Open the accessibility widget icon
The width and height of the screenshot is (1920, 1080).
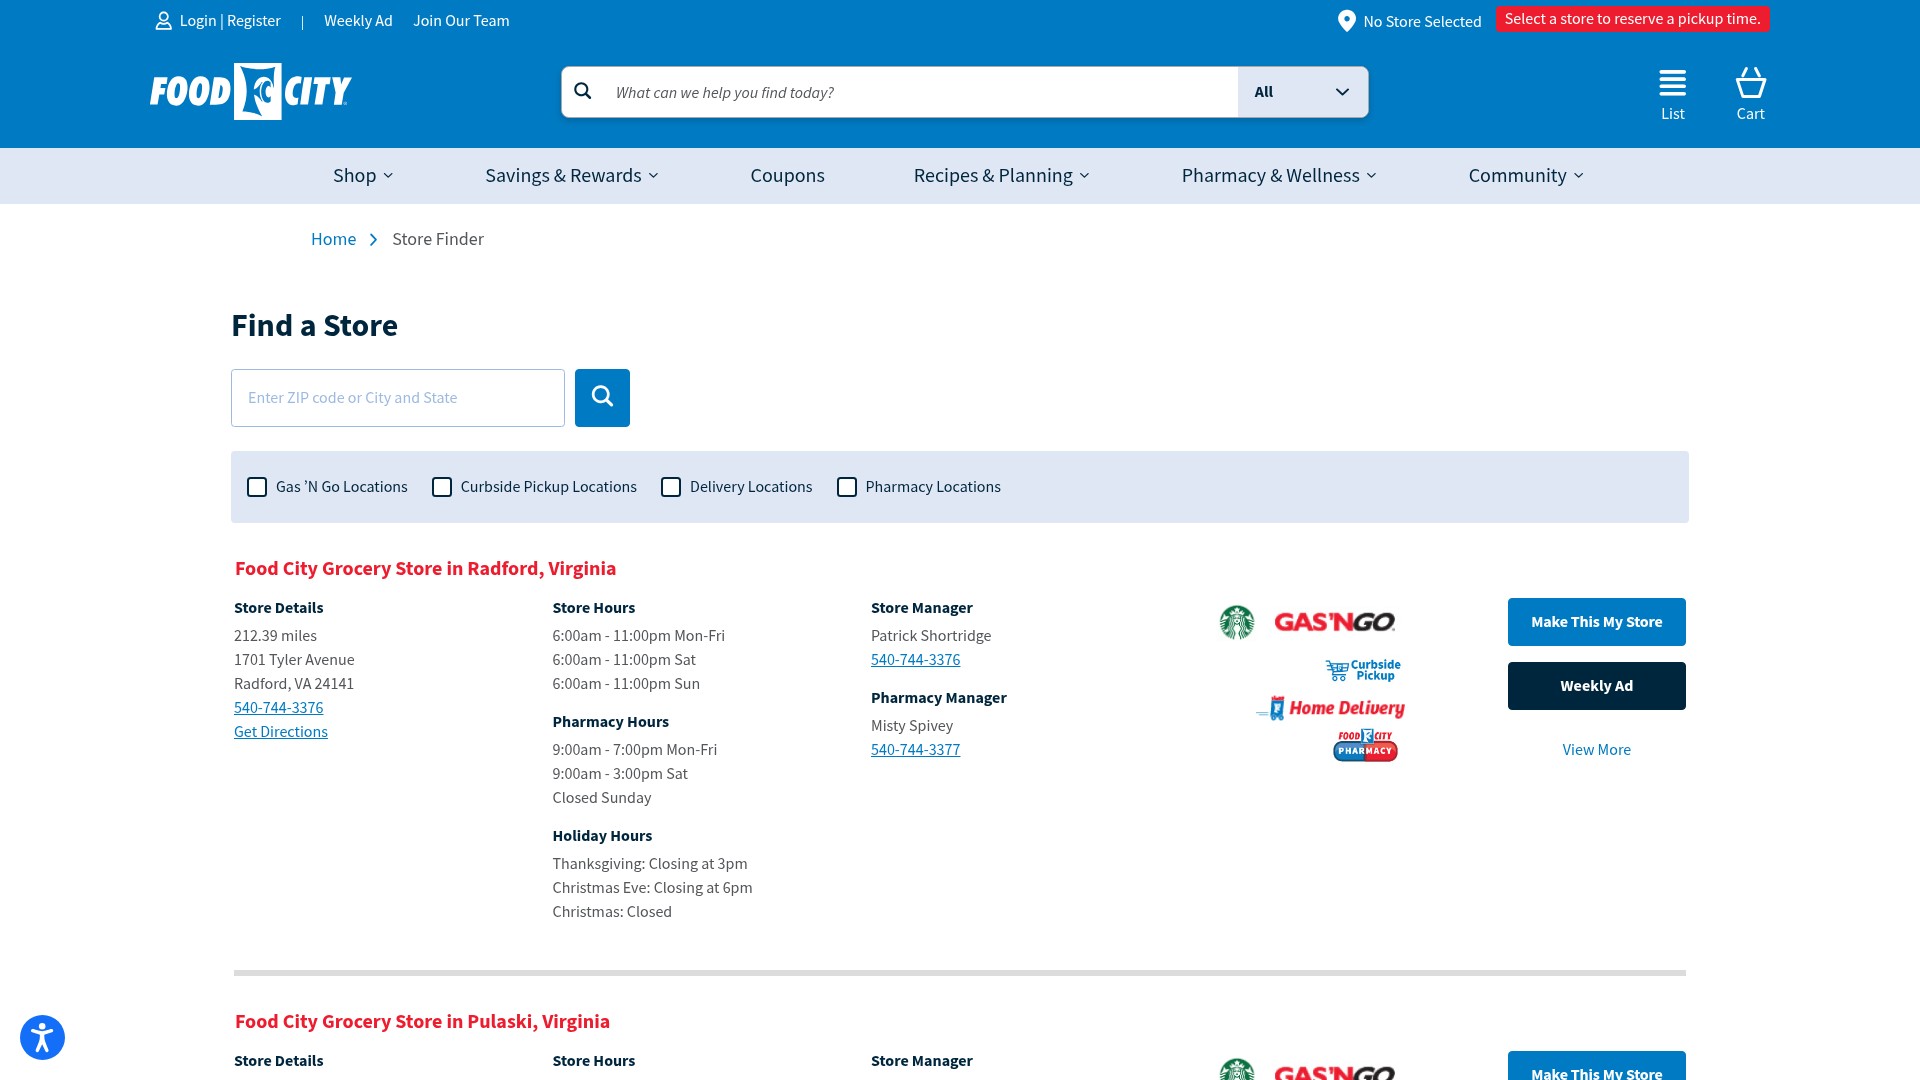click(42, 1037)
